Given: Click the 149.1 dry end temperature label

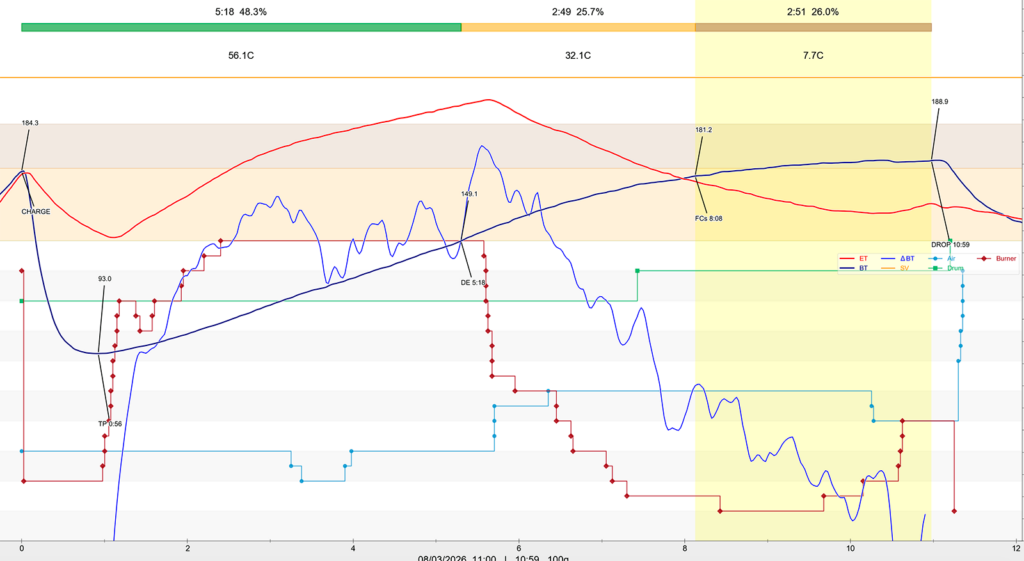Looking at the screenshot, I should pos(470,194).
